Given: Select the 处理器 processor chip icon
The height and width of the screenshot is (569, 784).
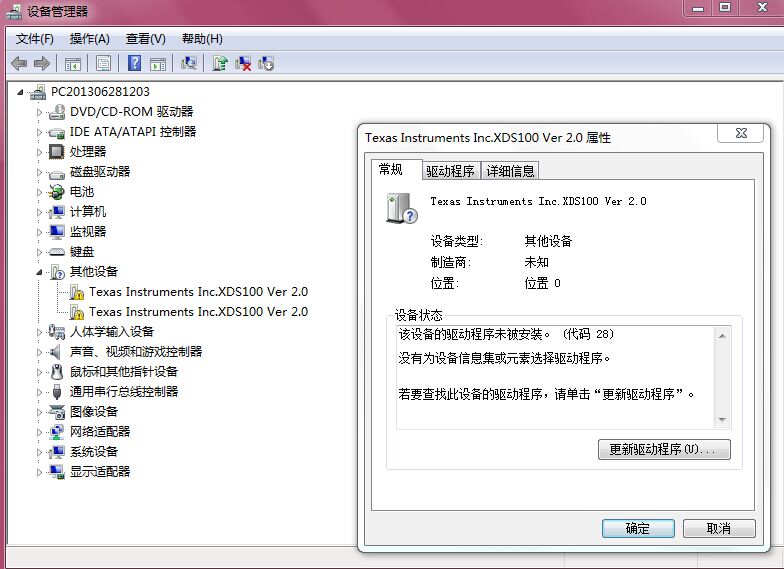Looking at the screenshot, I should pos(56,152).
